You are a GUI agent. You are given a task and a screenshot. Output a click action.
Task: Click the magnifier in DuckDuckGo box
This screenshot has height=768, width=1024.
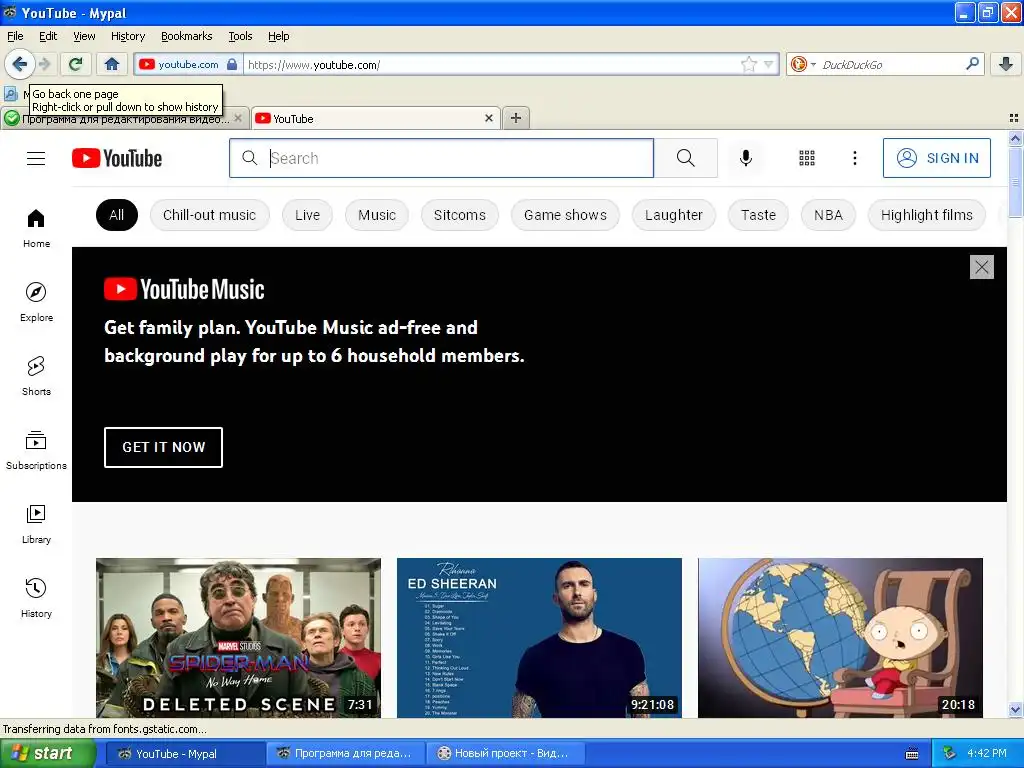(x=972, y=63)
